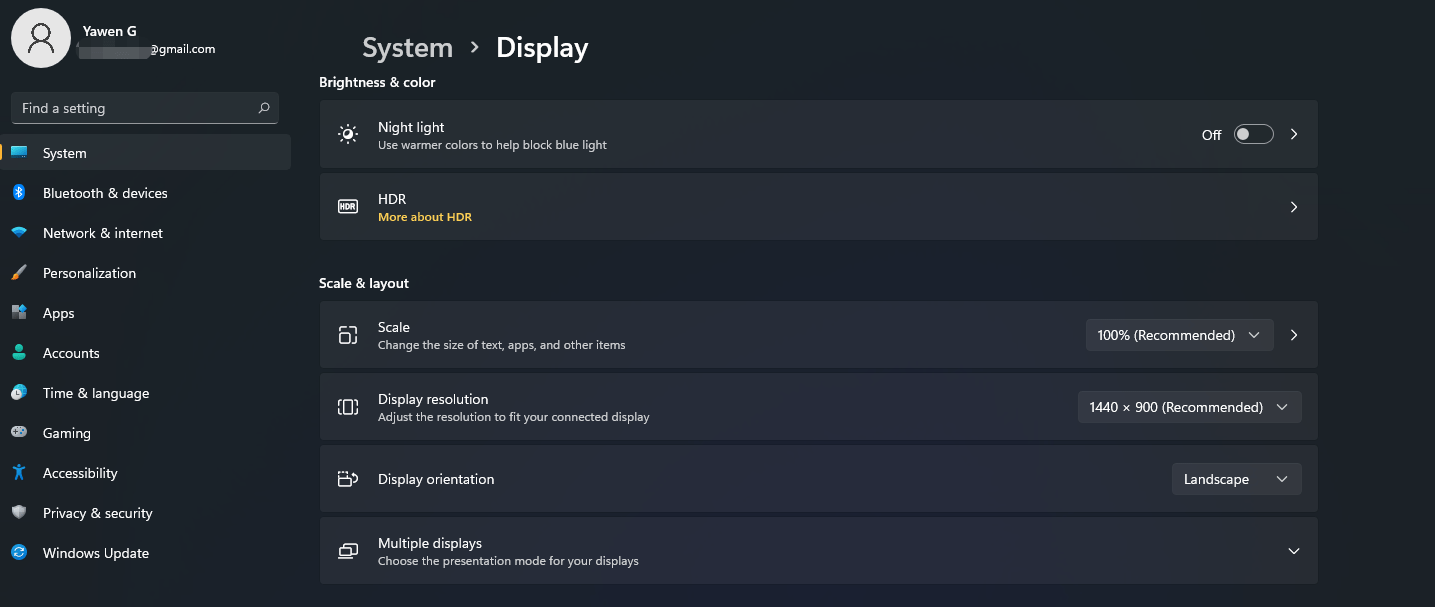
Task: Click the Windows Update sync icon
Action: pos(19,553)
